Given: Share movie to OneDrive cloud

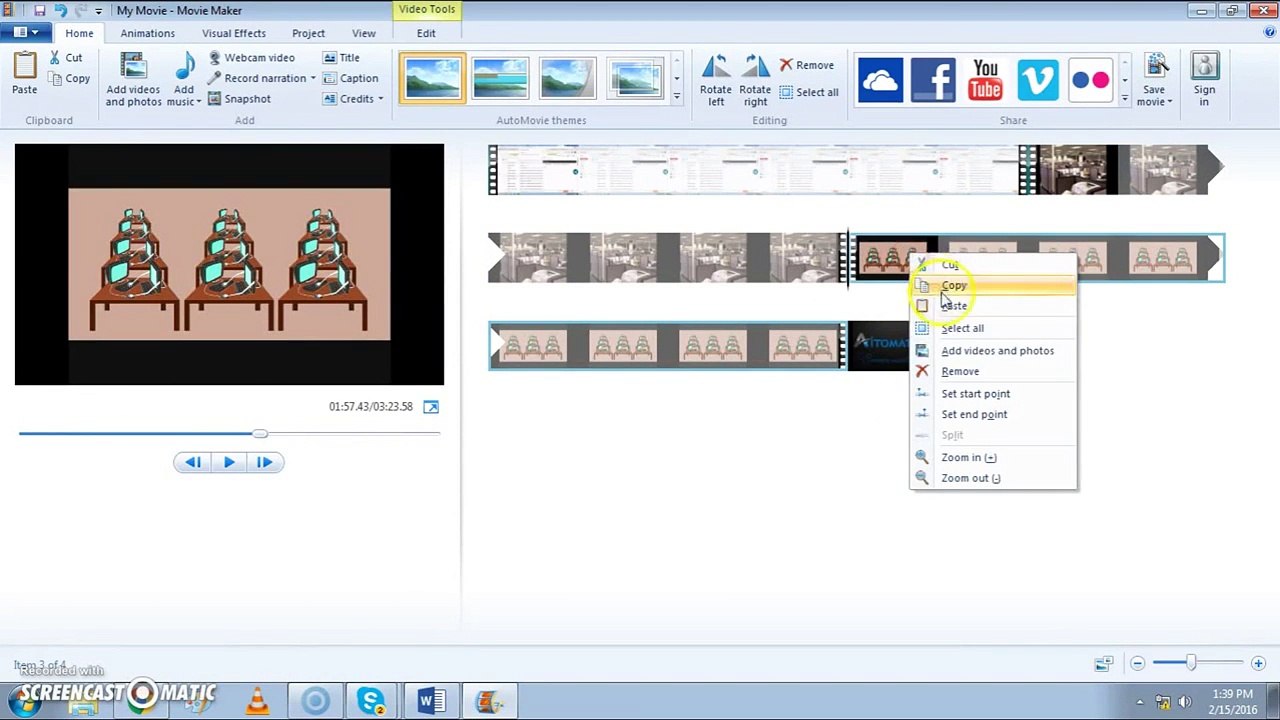Looking at the screenshot, I should coord(880,80).
